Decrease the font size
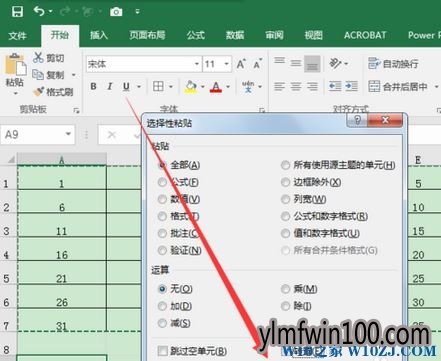 click(257, 64)
